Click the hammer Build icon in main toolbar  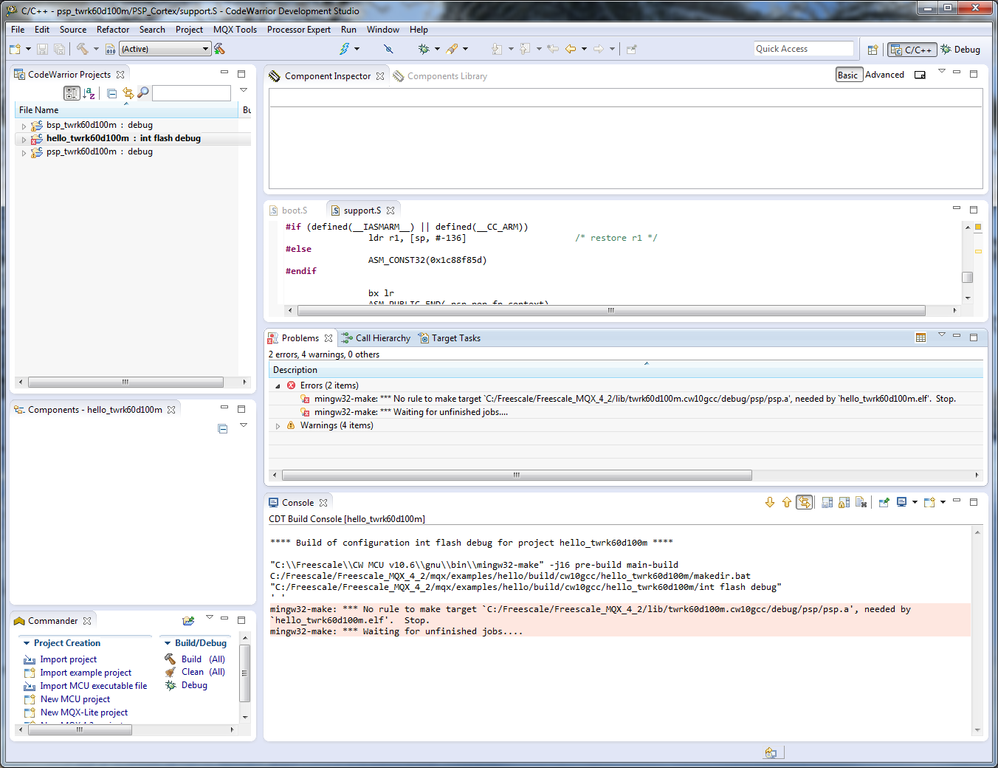(81, 49)
